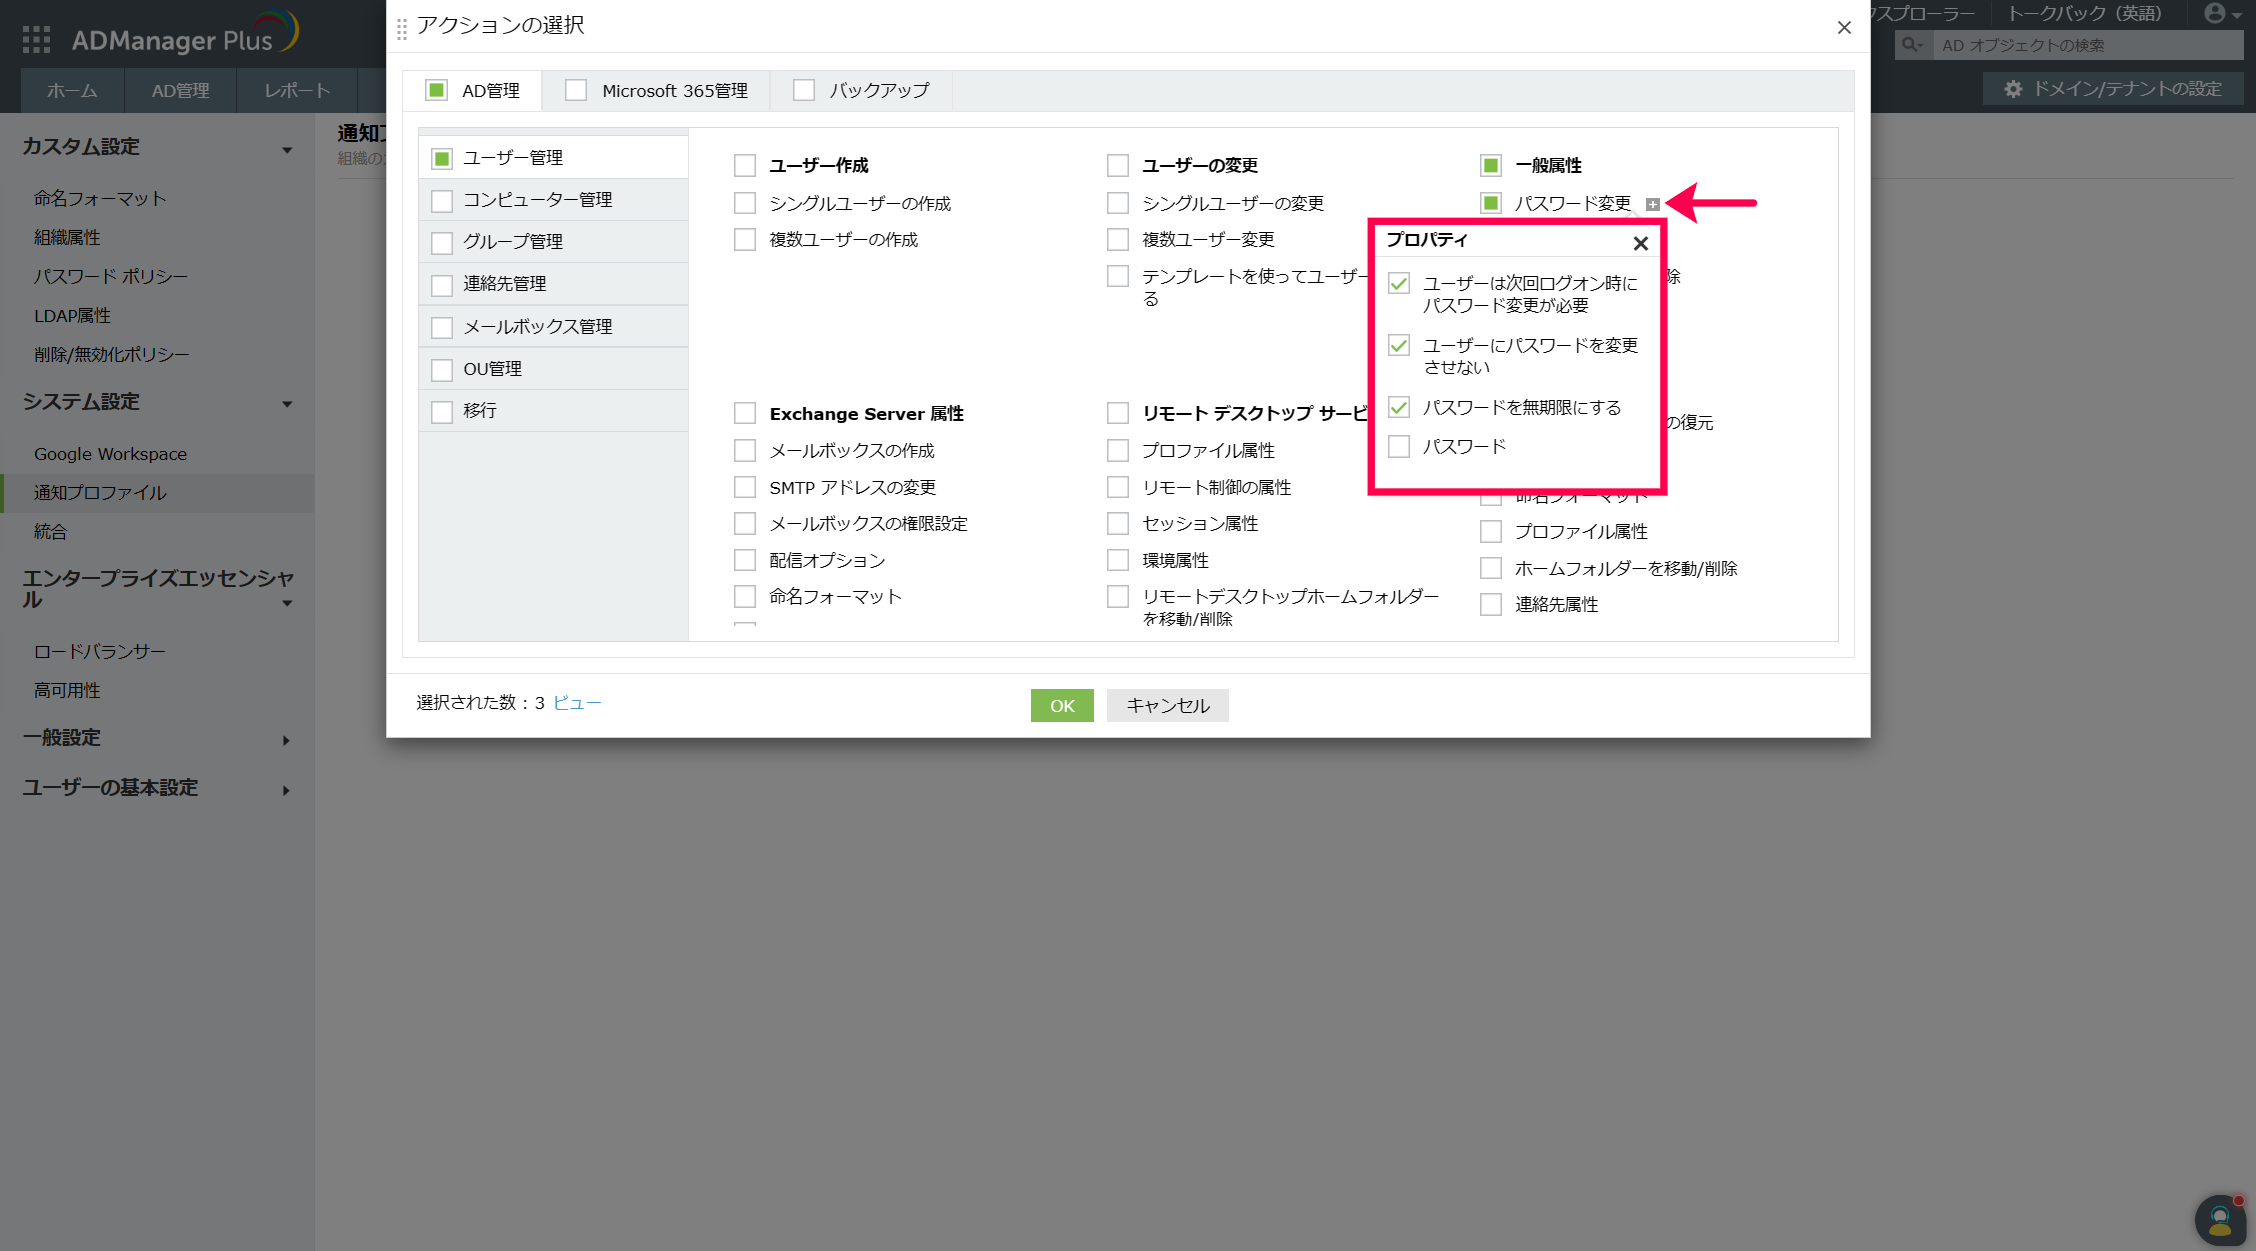Open the apps grid icon top-left

coord(36,39)
